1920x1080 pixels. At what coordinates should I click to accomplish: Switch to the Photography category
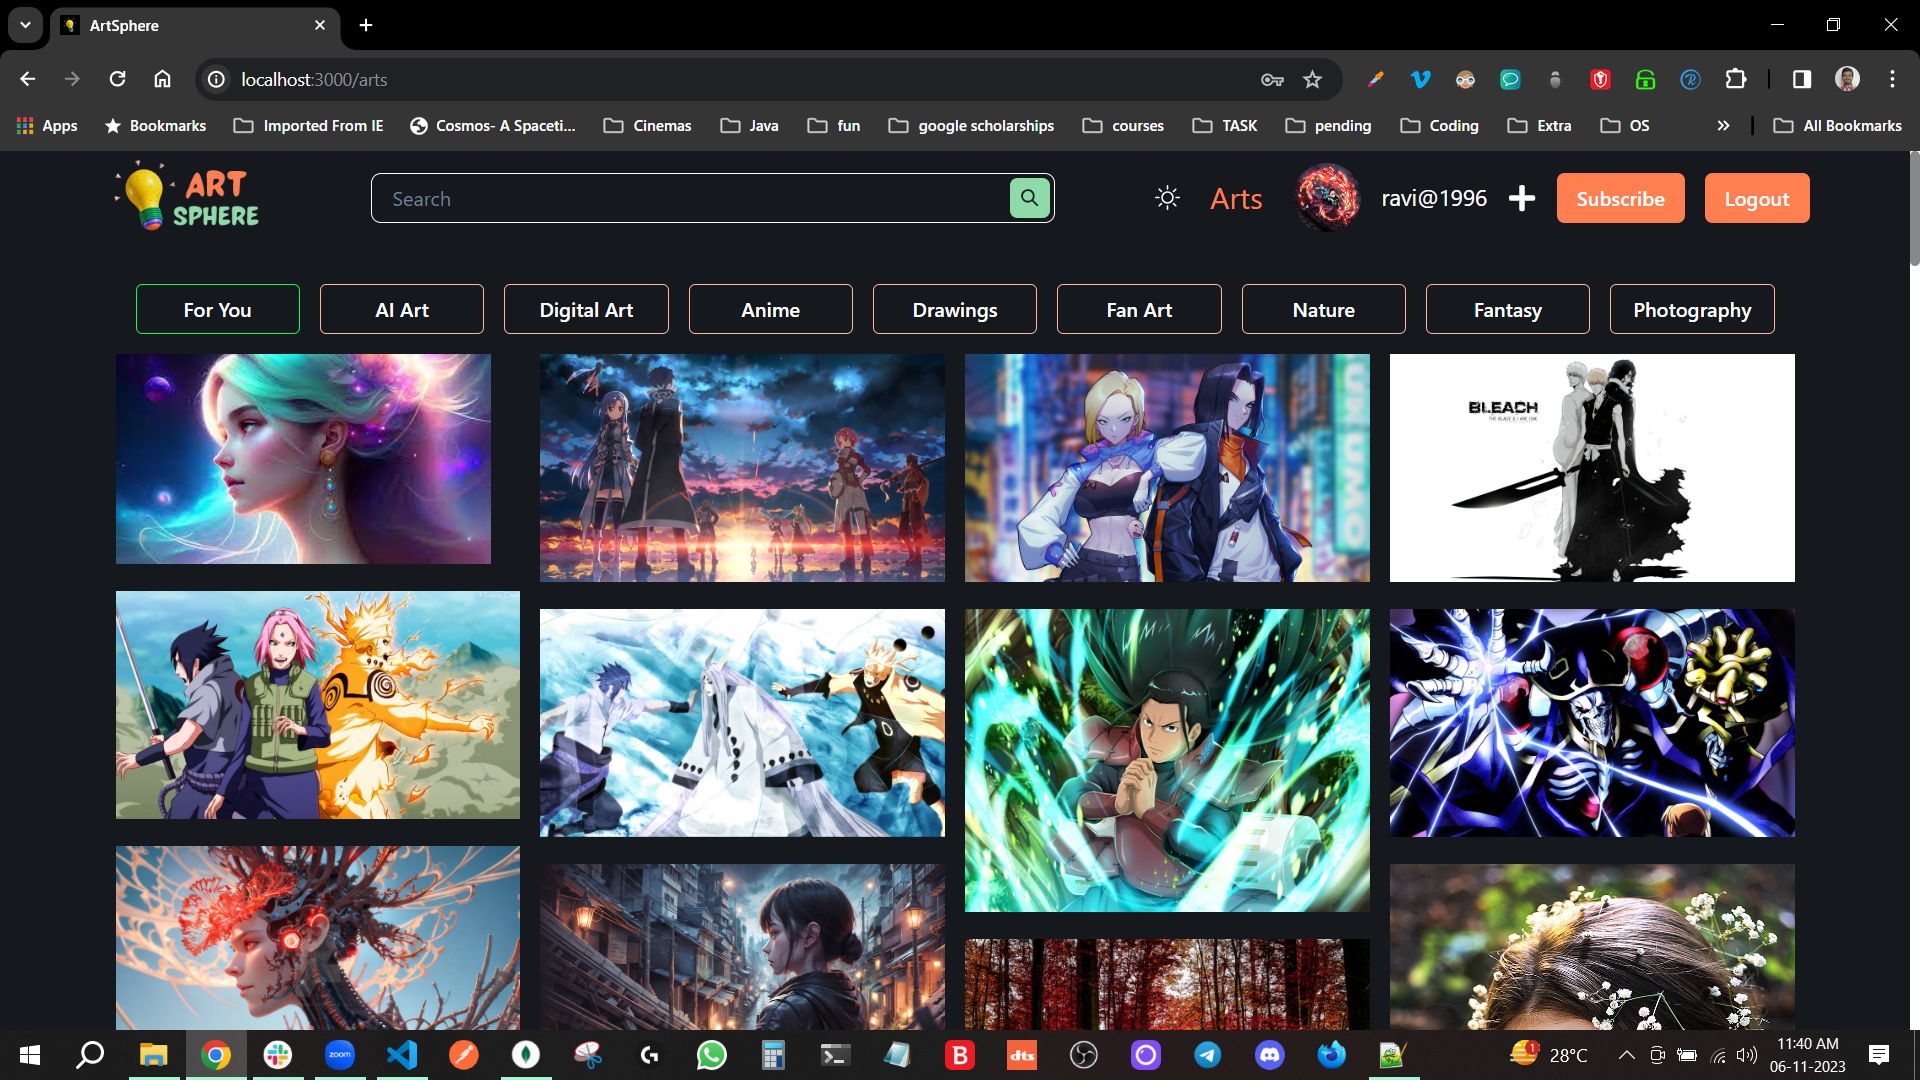point(1691,310)
